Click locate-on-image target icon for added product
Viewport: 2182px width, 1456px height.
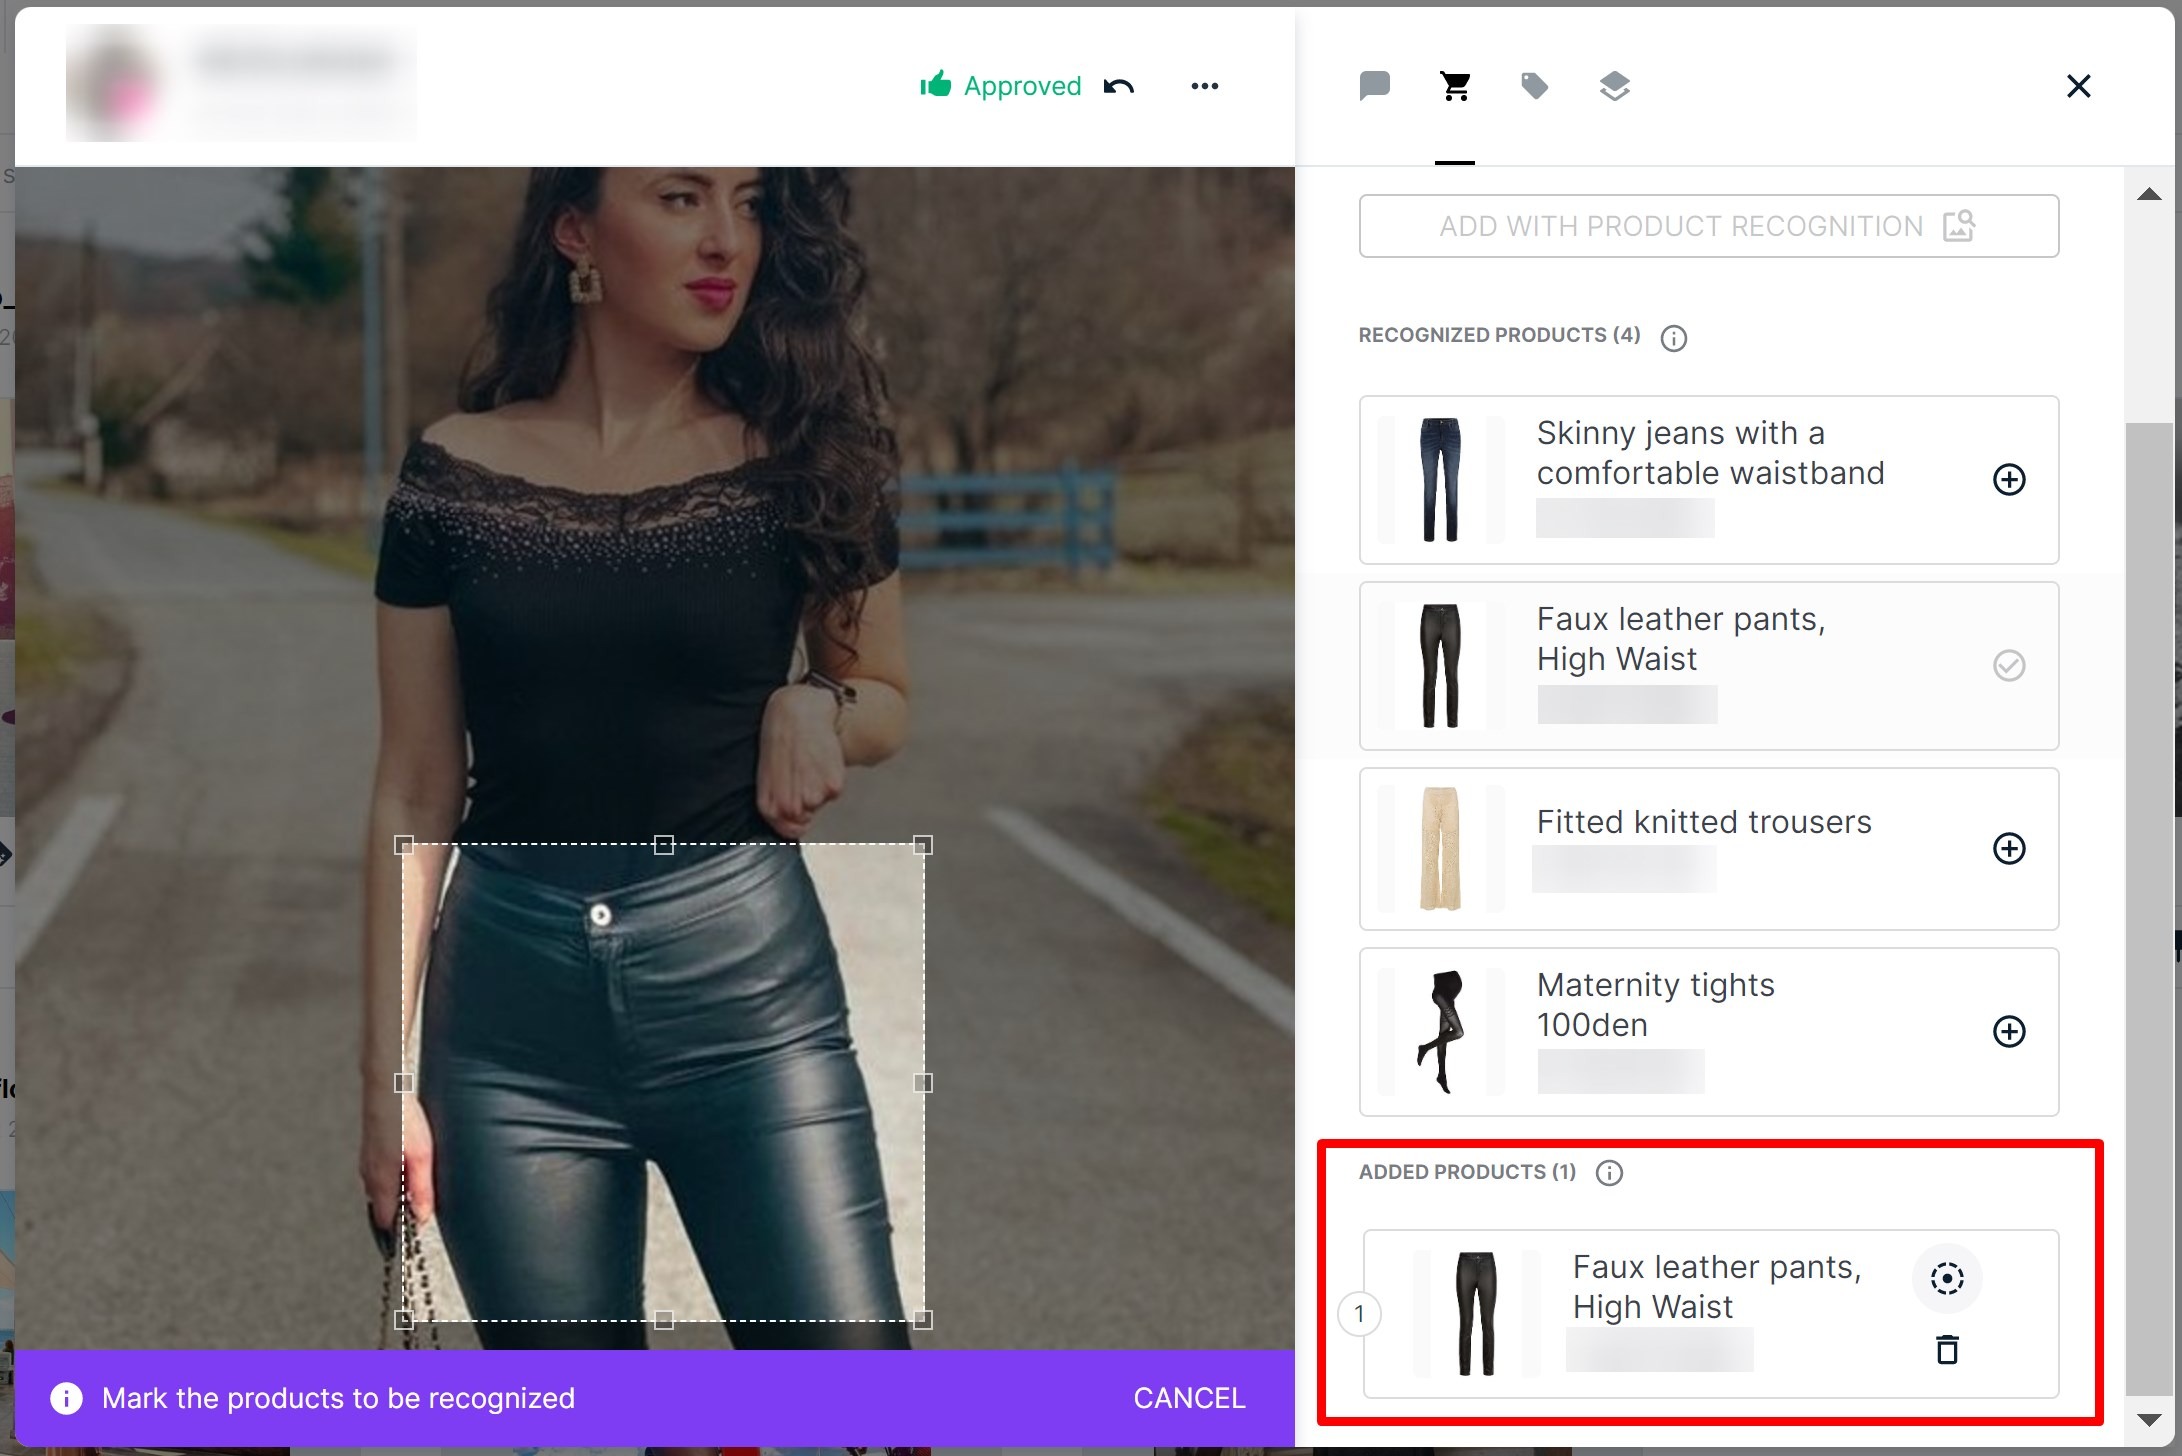(1946, 1278)
